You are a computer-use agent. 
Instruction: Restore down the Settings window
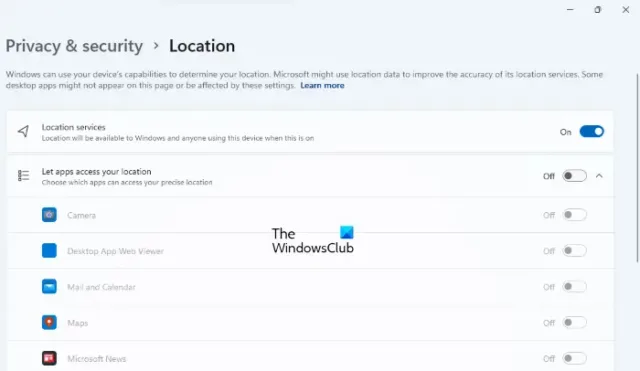pos(598,9)
